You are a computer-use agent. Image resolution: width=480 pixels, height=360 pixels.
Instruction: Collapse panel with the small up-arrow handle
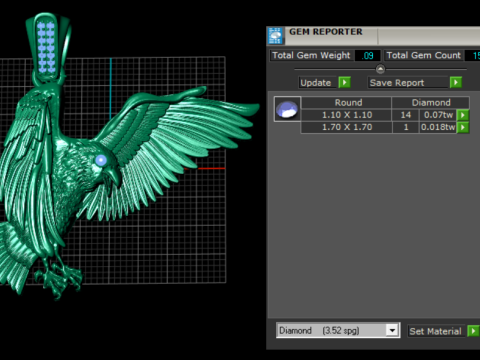[x=380, y=69]
